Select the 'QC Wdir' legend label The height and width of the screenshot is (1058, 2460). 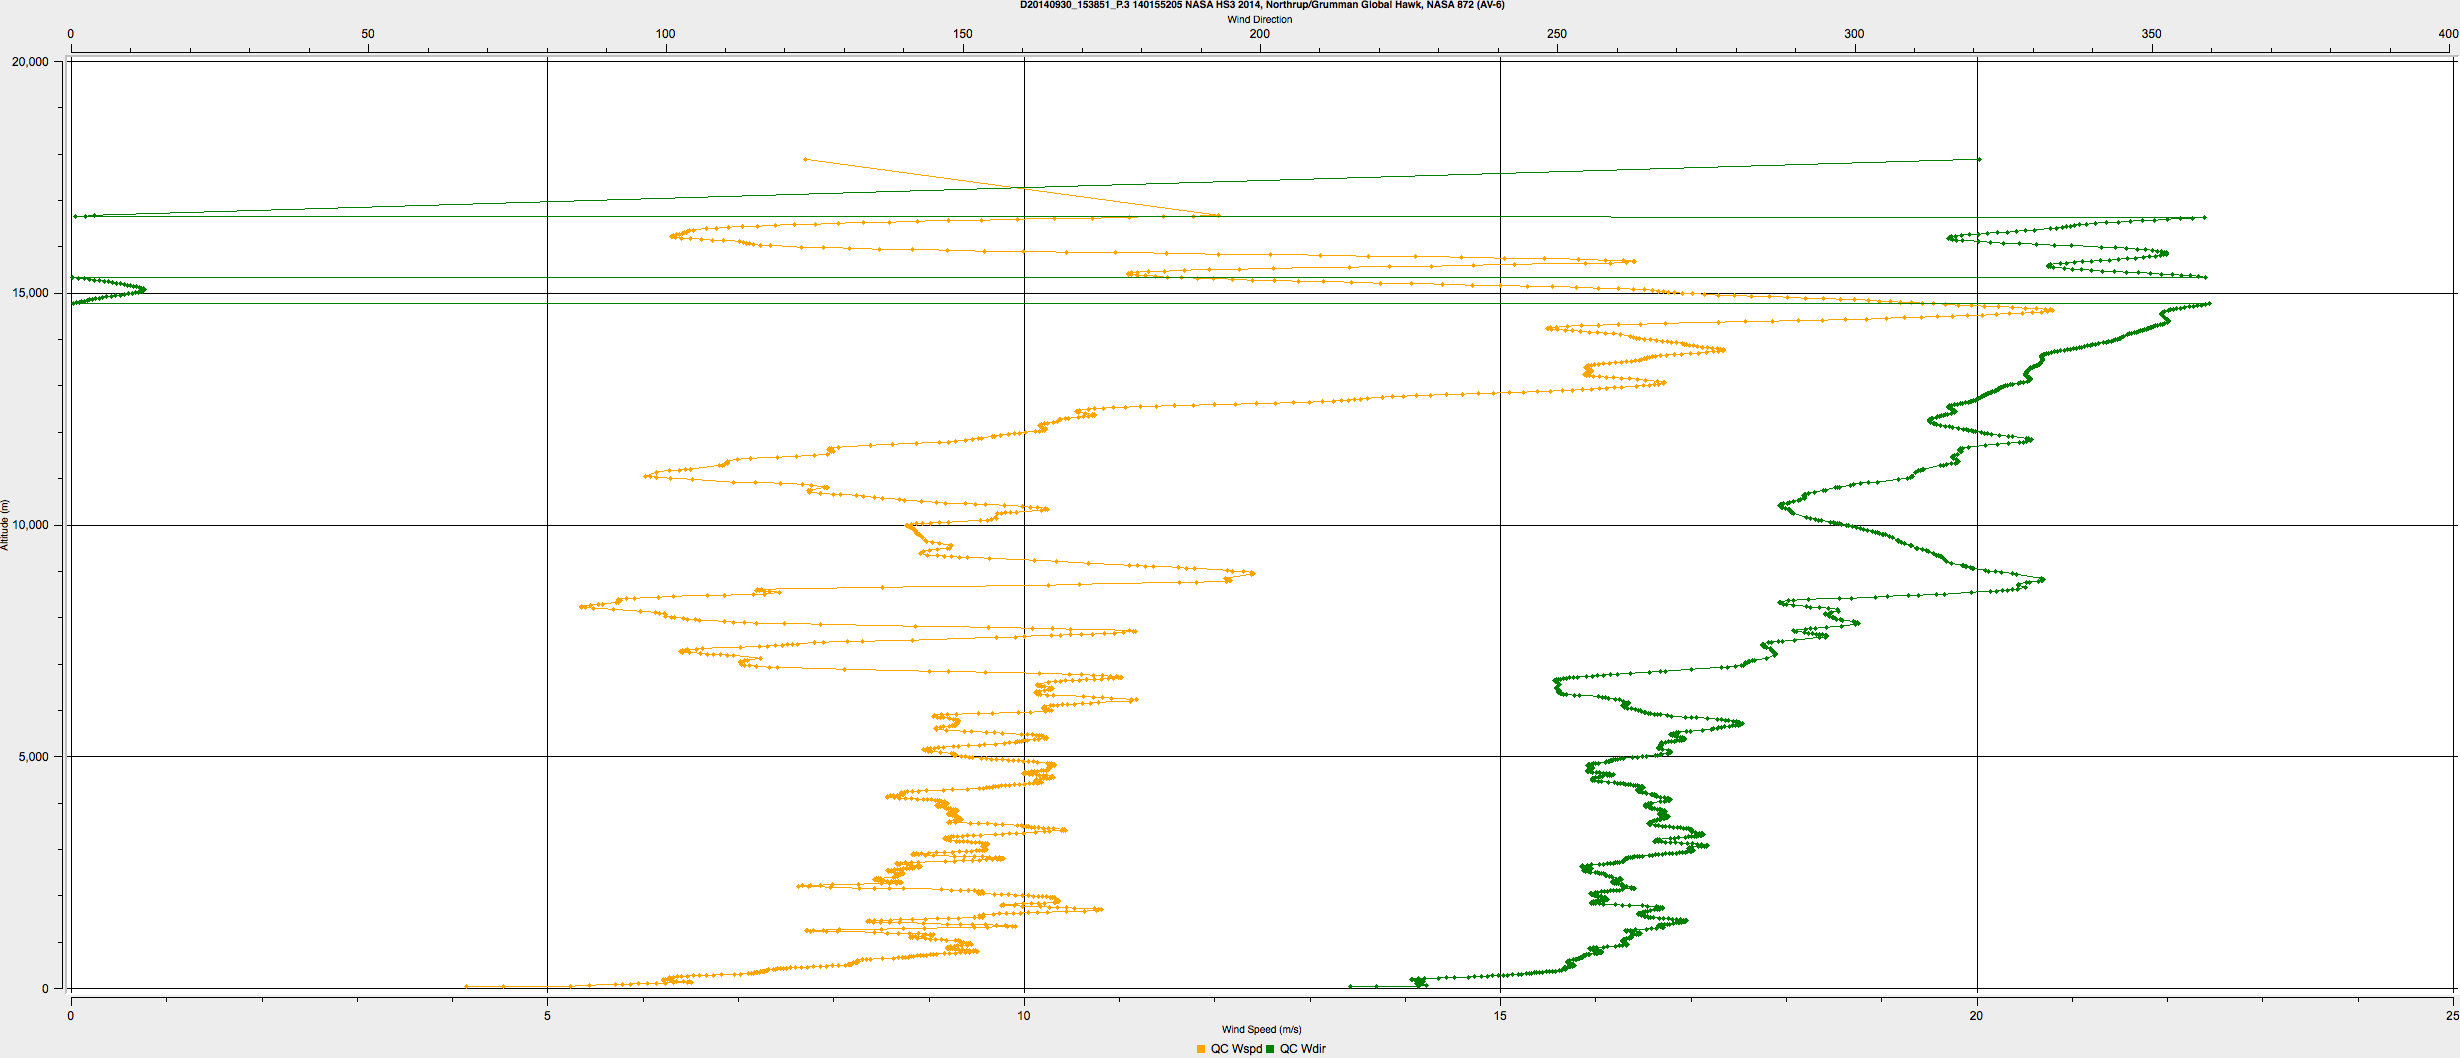click(x=1303, y=1049)
